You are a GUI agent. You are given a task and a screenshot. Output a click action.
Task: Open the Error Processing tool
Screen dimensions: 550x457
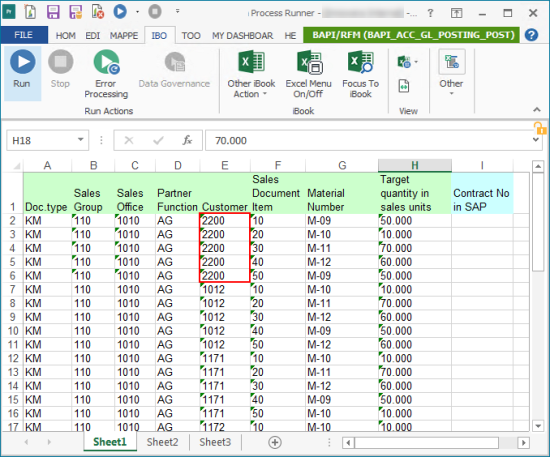[106, 74]
